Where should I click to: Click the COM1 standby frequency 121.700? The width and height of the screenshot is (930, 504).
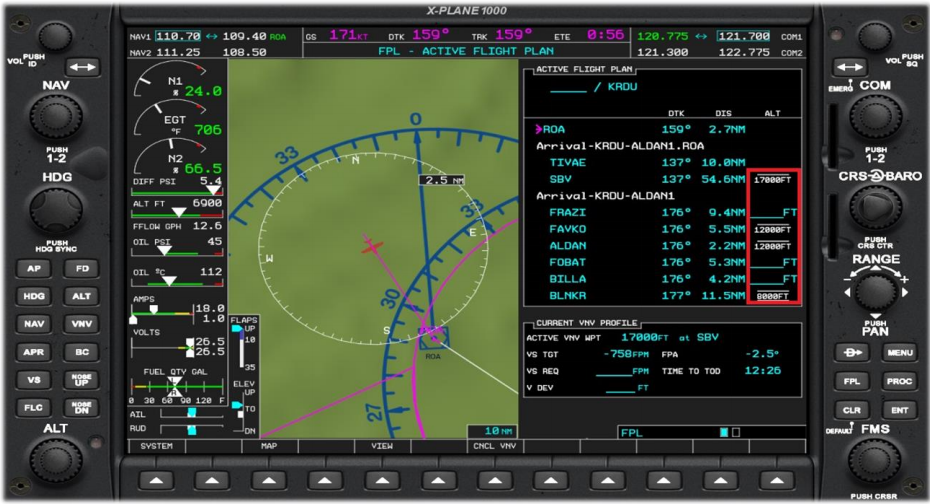click(743, 36)
